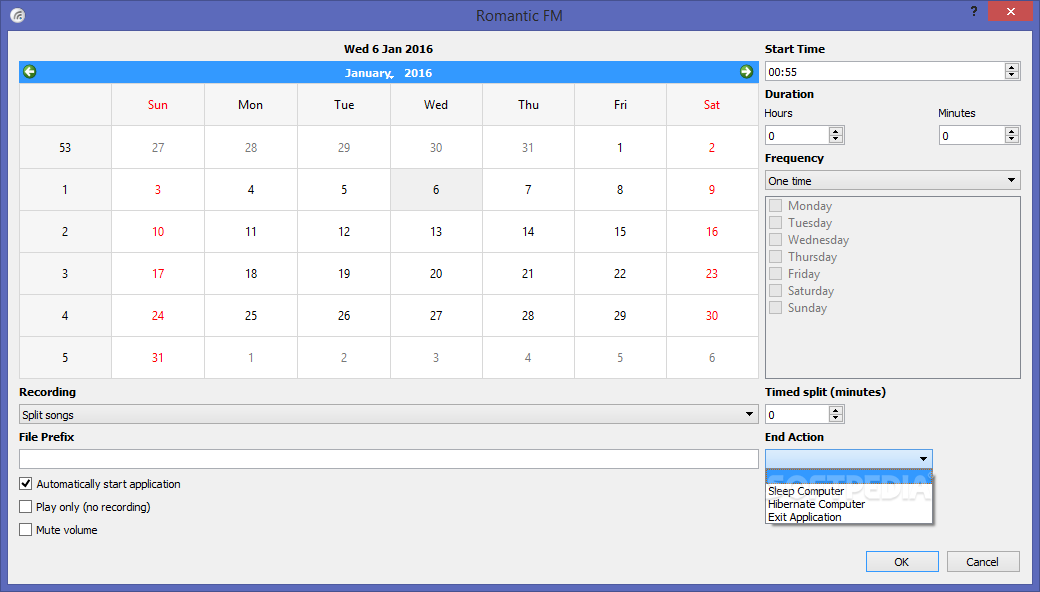Click into the File Prefix field
Image resolution: width=1040 pixels, height=592 pixels.
389,459
